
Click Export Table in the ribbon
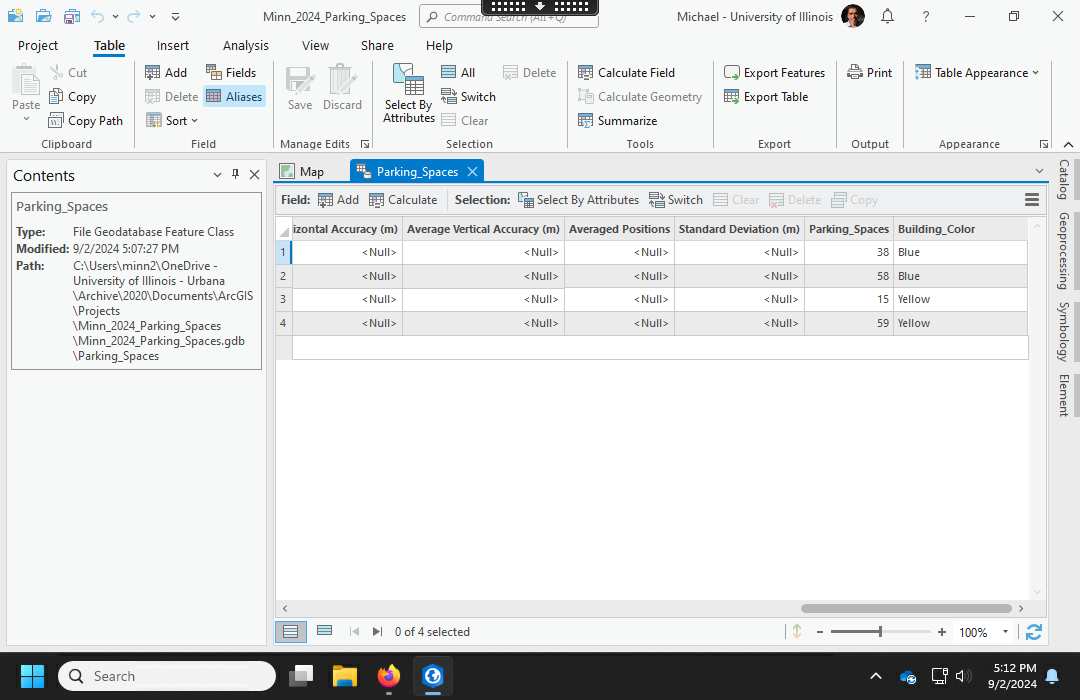766,97
